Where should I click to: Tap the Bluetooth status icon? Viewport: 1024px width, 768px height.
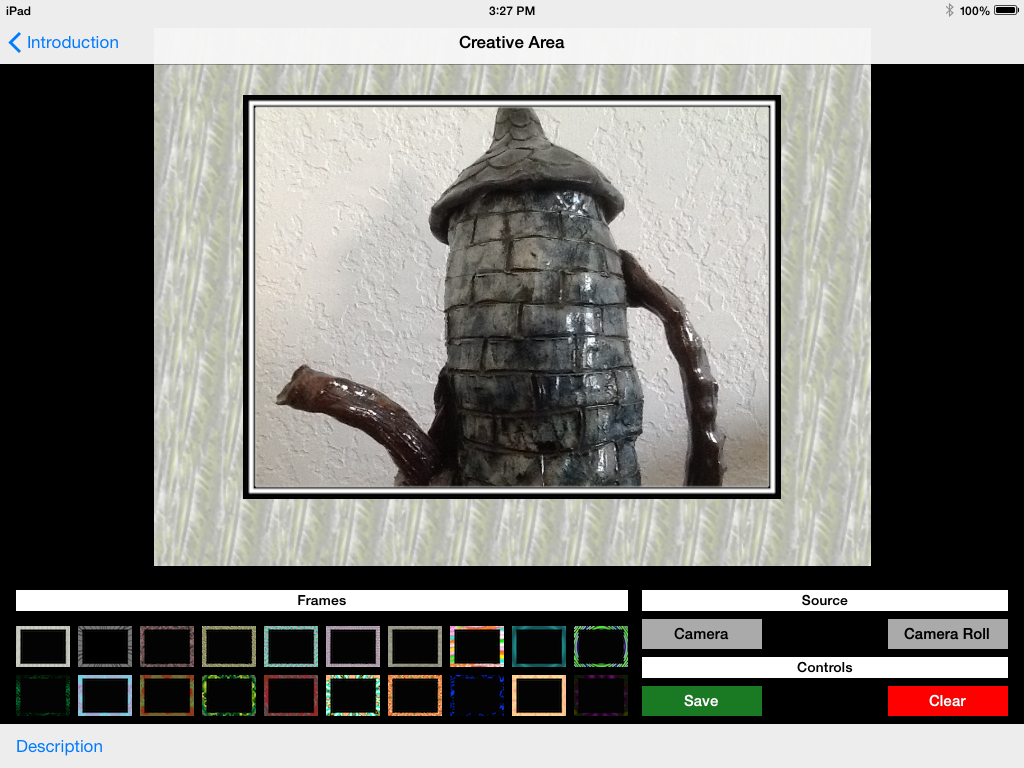[x=949, y=10]
